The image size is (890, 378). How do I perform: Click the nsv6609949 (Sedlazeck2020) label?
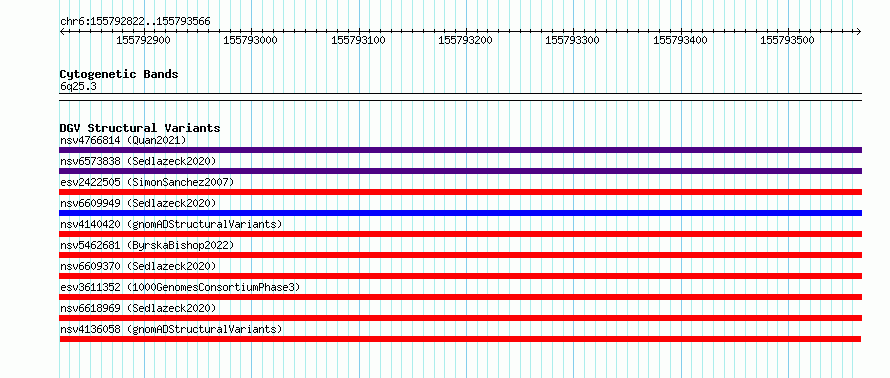click(x=138, y=203)
